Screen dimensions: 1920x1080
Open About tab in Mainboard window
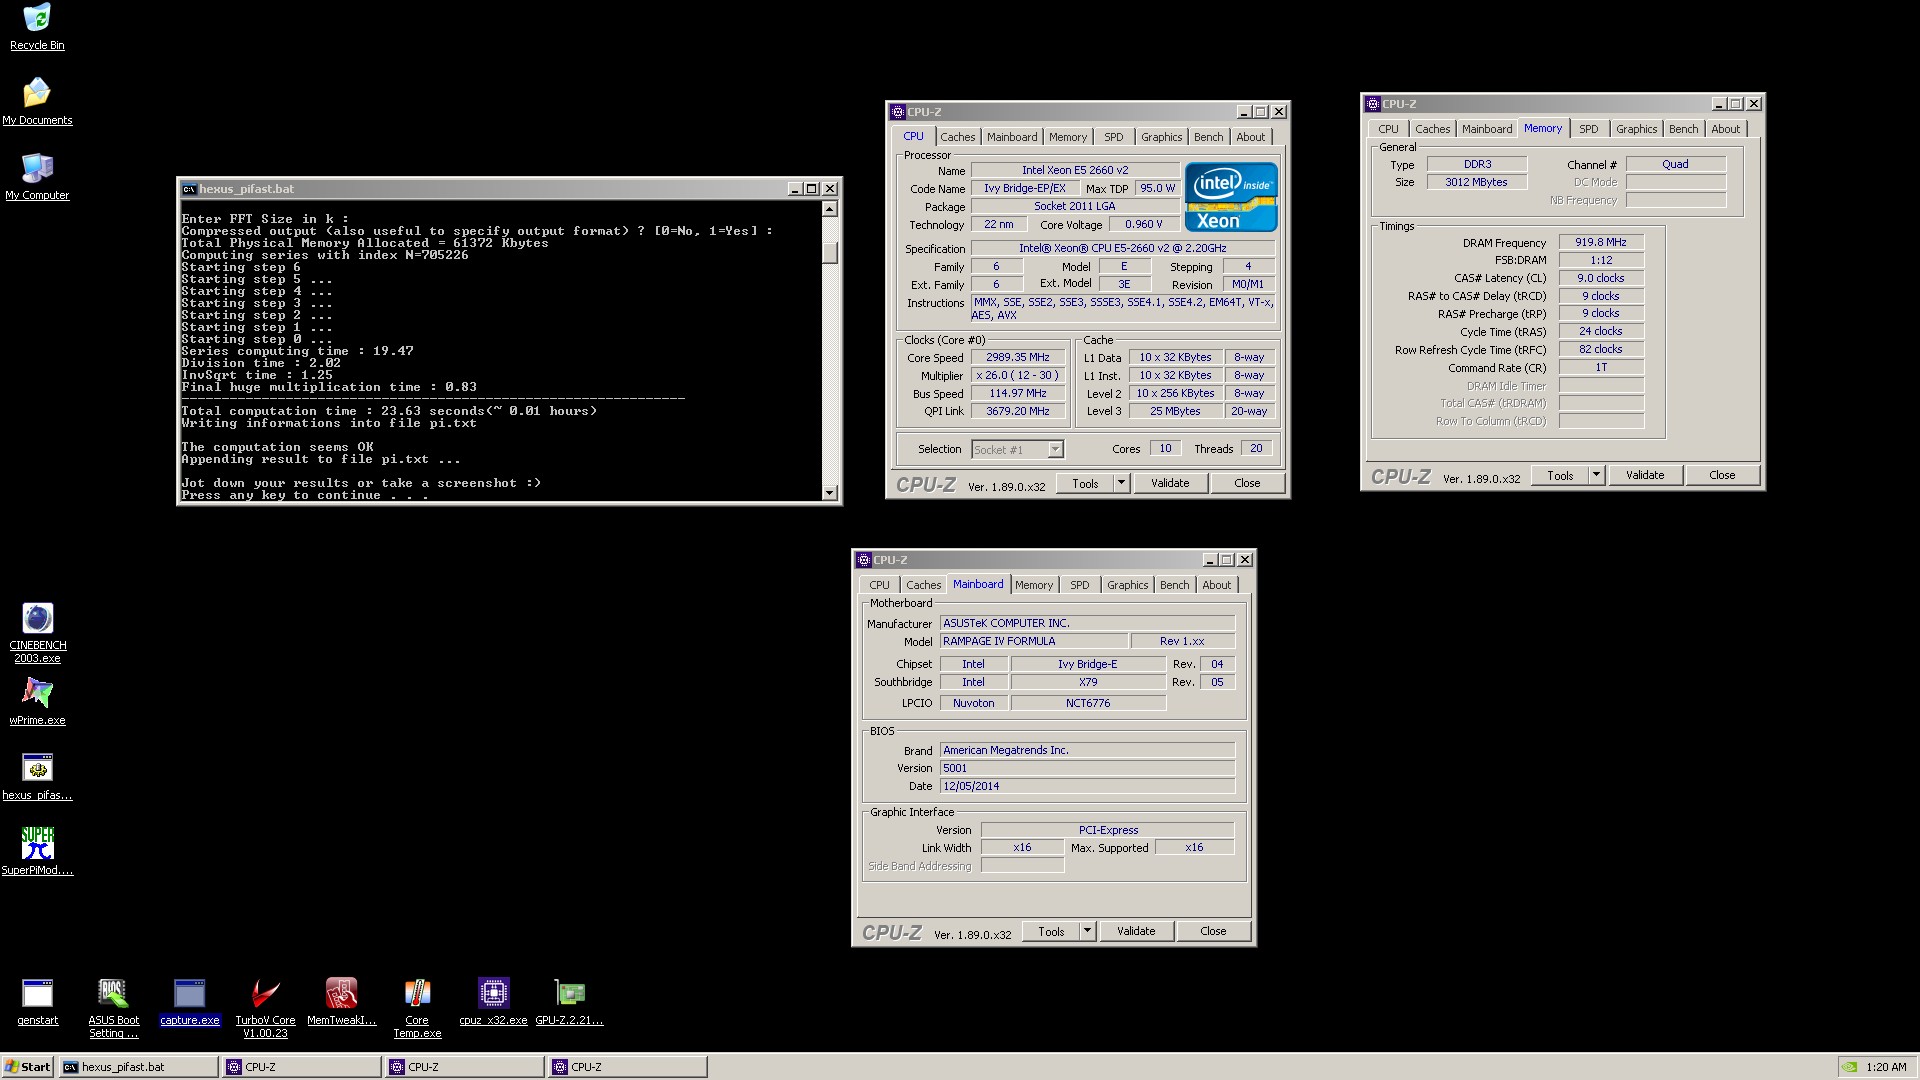[1216, 585]
